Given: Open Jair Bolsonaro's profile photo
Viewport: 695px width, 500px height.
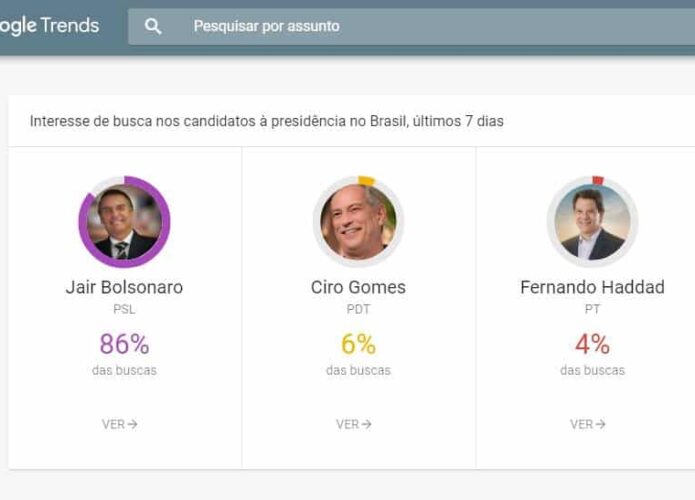Looking at the screenshot, I should (124, 222).
